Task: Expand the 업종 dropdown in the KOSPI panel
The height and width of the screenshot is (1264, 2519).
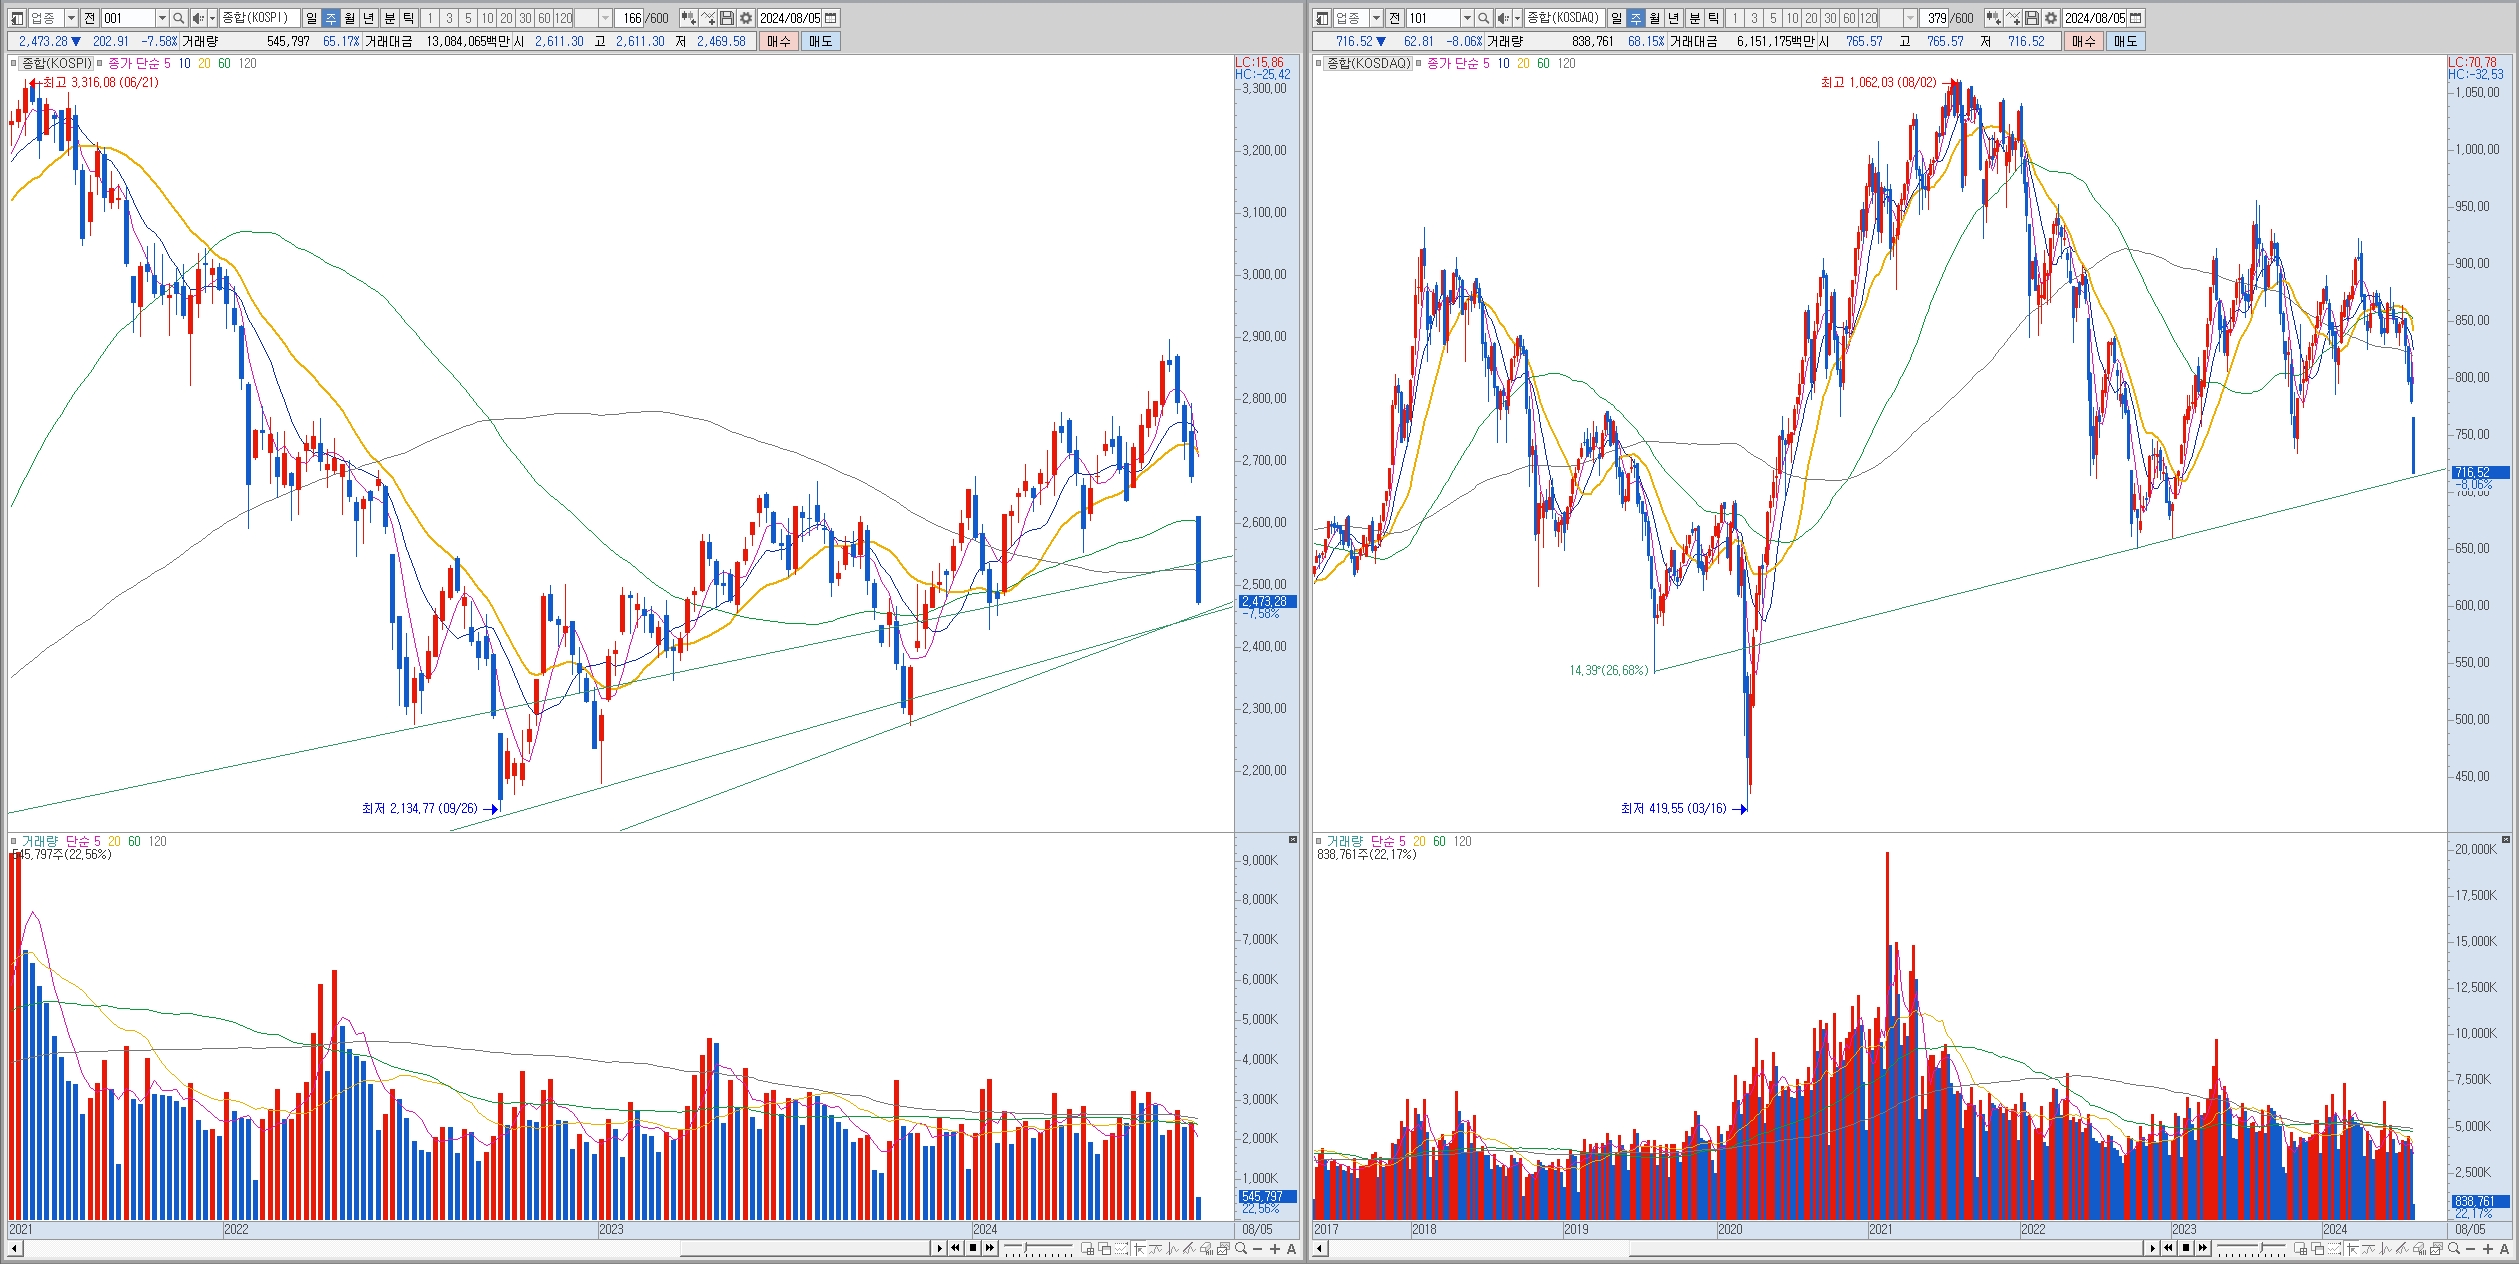Action: coord(71,18)
